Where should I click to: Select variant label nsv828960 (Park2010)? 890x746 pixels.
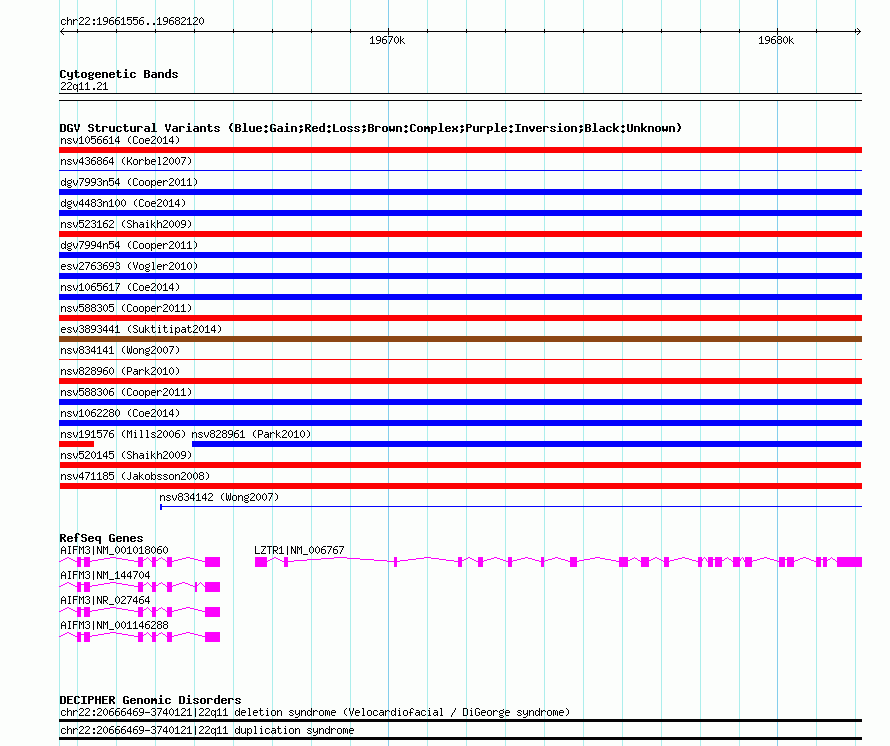point(120,371)
